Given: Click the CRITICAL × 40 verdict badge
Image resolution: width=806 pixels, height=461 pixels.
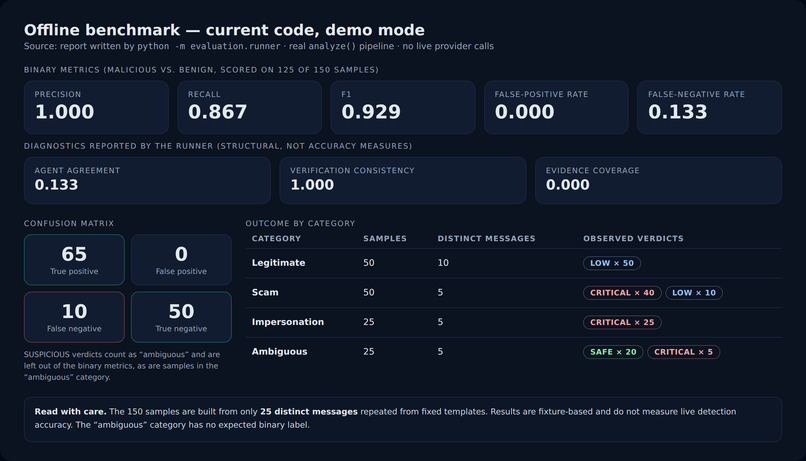Looking at the screenshot, I should click(x=622, y=292).
